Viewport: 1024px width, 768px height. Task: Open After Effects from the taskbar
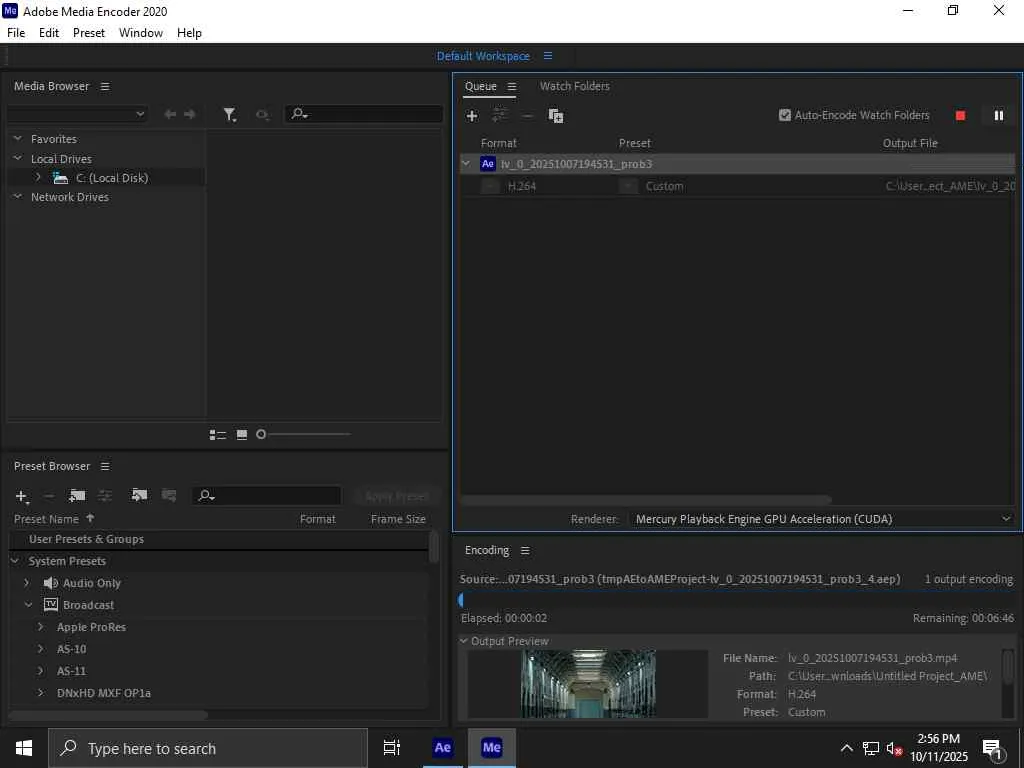[442, 748]
